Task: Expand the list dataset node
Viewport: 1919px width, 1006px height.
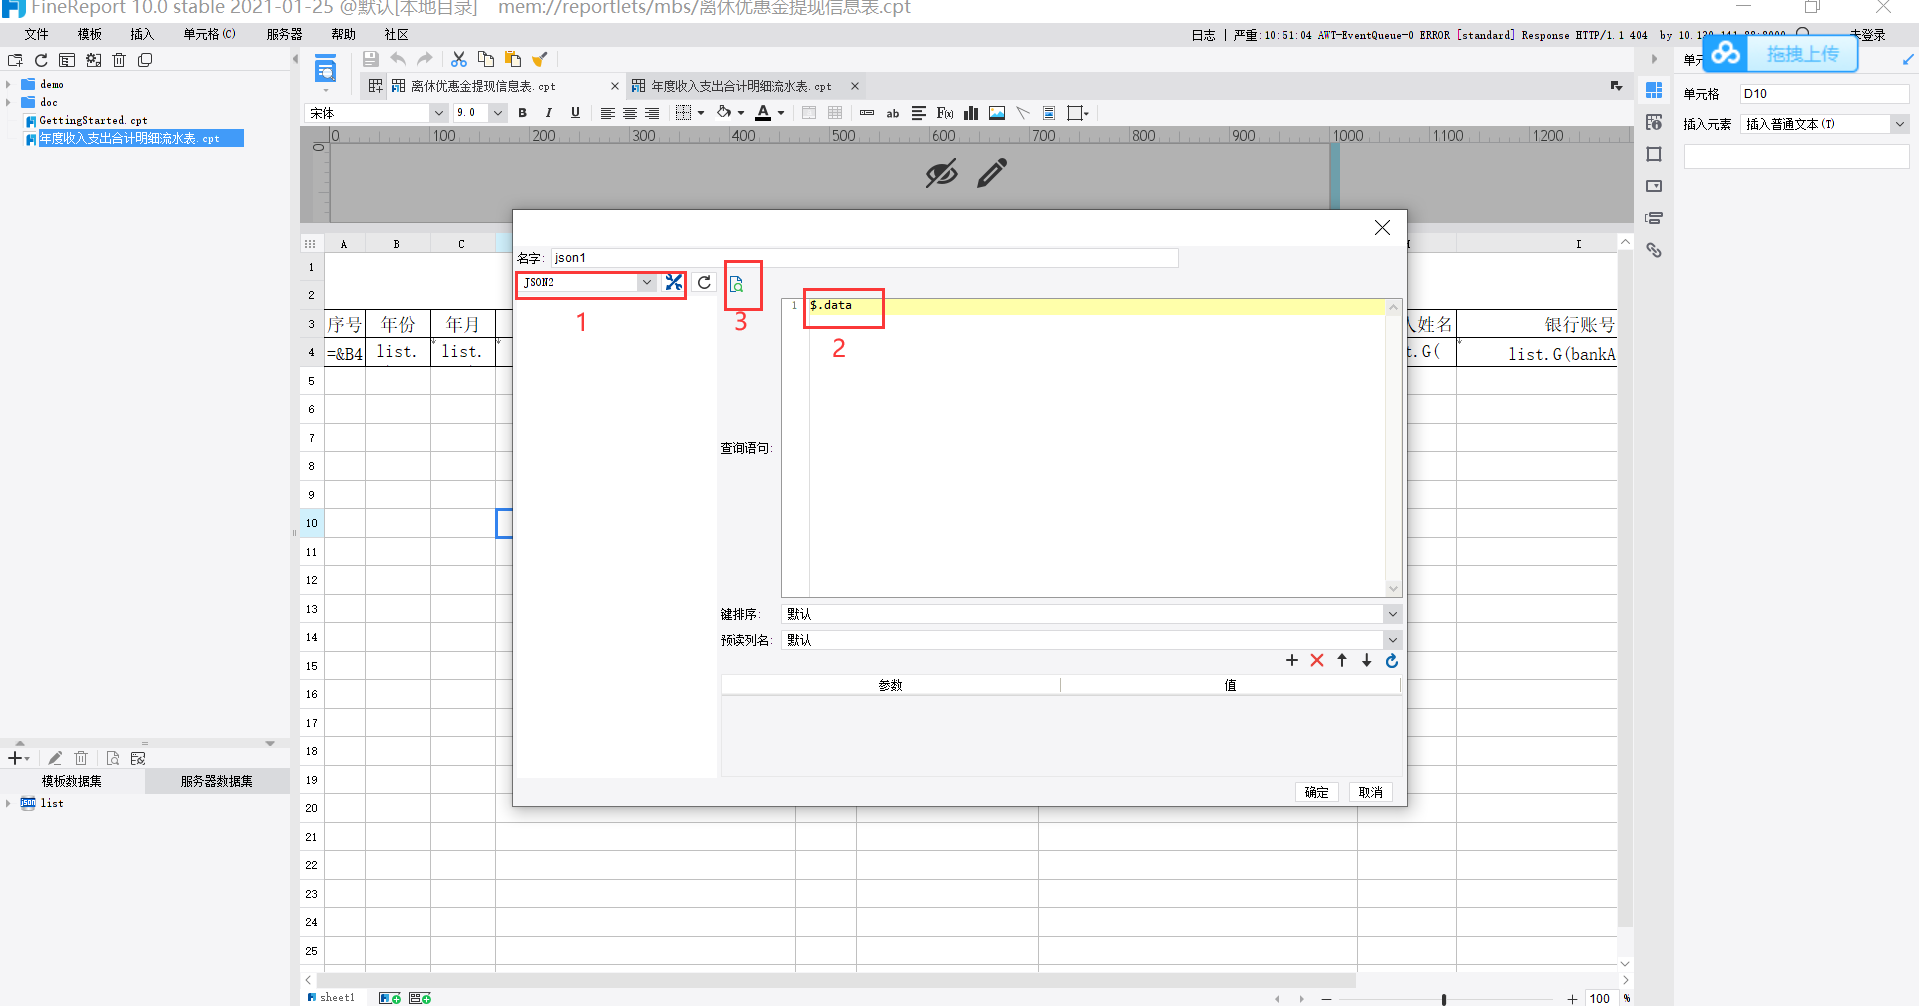Action: (x=9, y=804)
